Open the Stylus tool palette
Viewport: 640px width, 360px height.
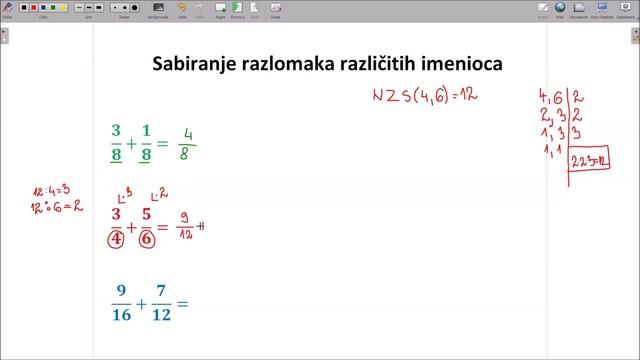click(7, 8)
